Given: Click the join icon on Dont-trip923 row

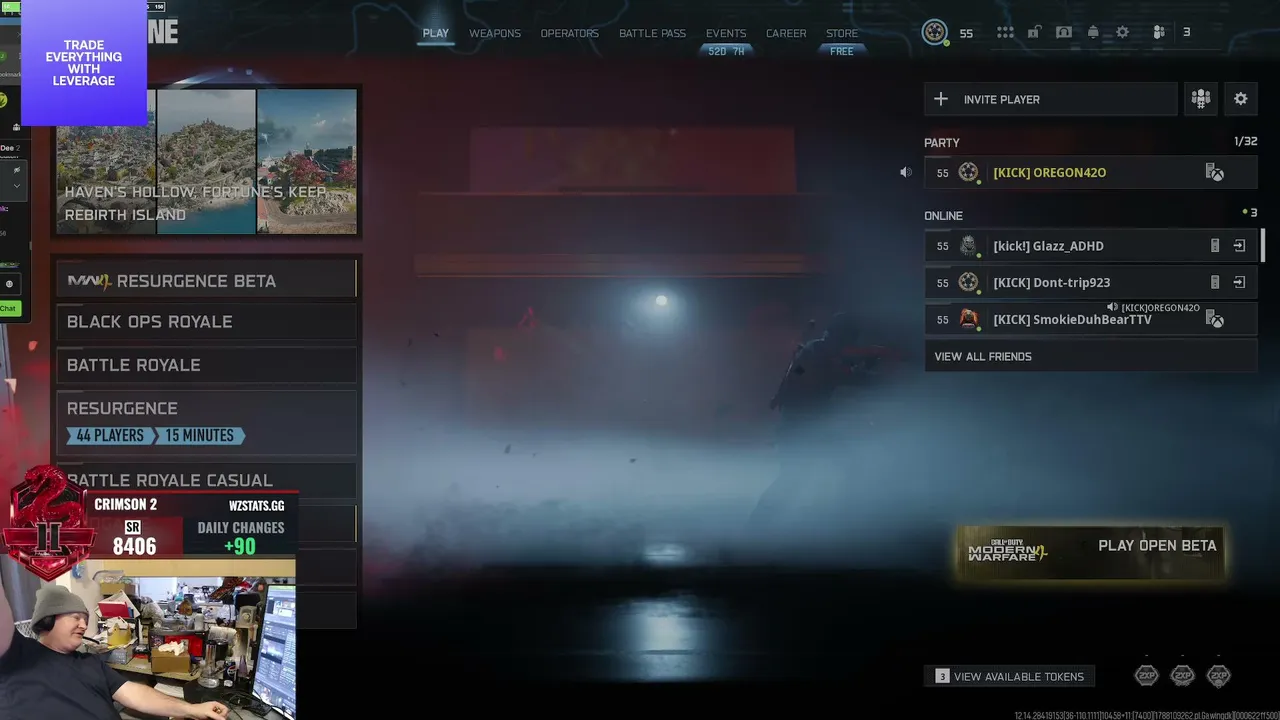Looking at the screenshot, I should (x=1239, y=283).
